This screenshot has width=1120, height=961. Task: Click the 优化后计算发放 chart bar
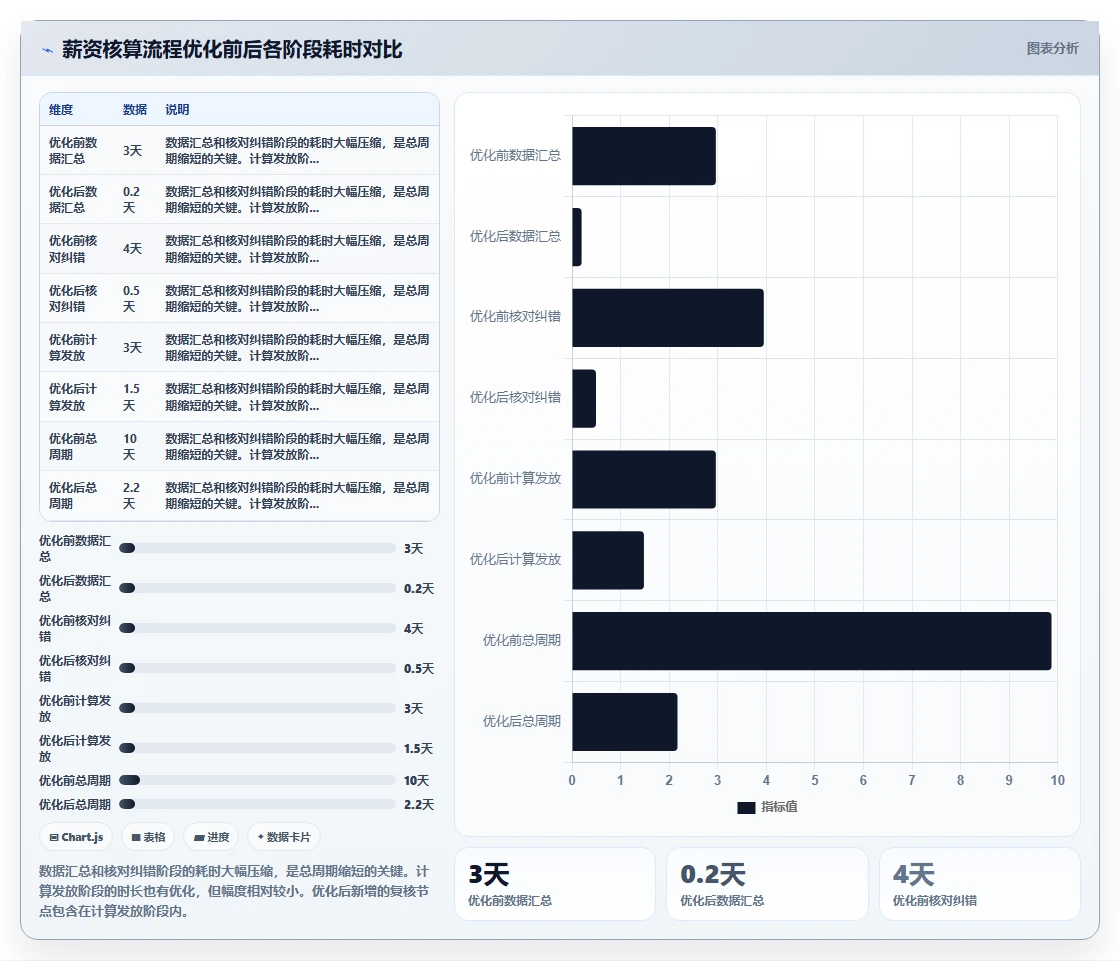[x=608, y=560]
